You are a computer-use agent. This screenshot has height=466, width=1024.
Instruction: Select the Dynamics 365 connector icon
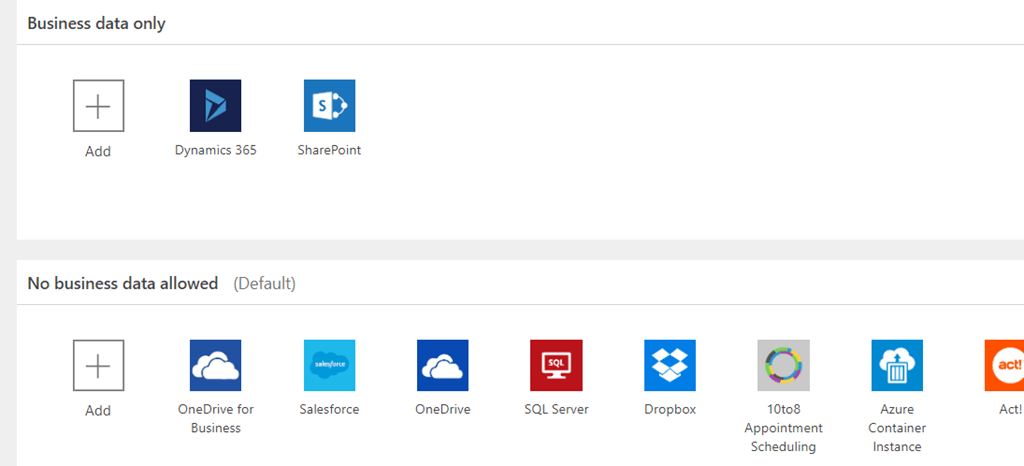tap(216, 106)
